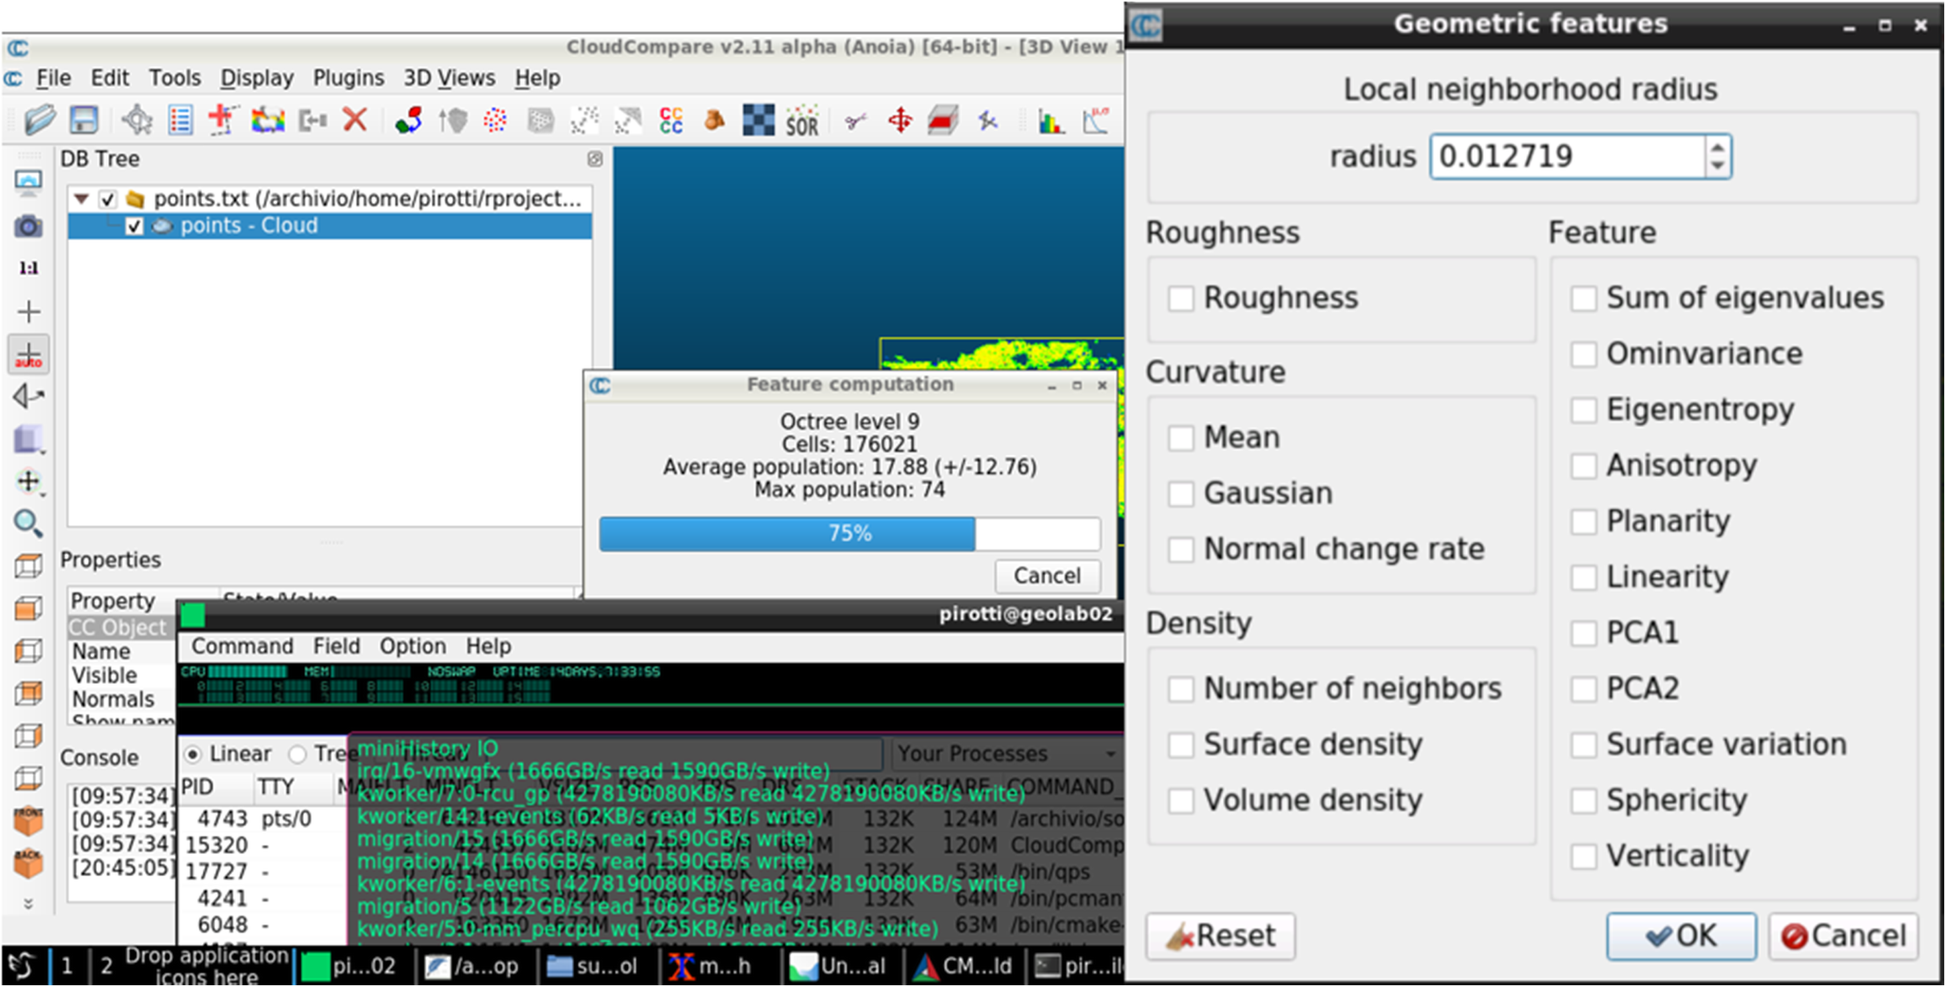Click the SOR filter icon
The image size is (1946, 987).
pos(802,121)
